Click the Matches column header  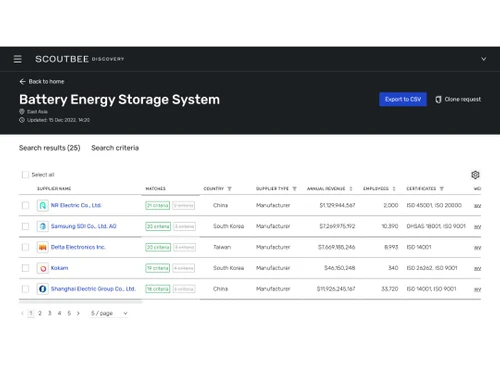[156, 189]
